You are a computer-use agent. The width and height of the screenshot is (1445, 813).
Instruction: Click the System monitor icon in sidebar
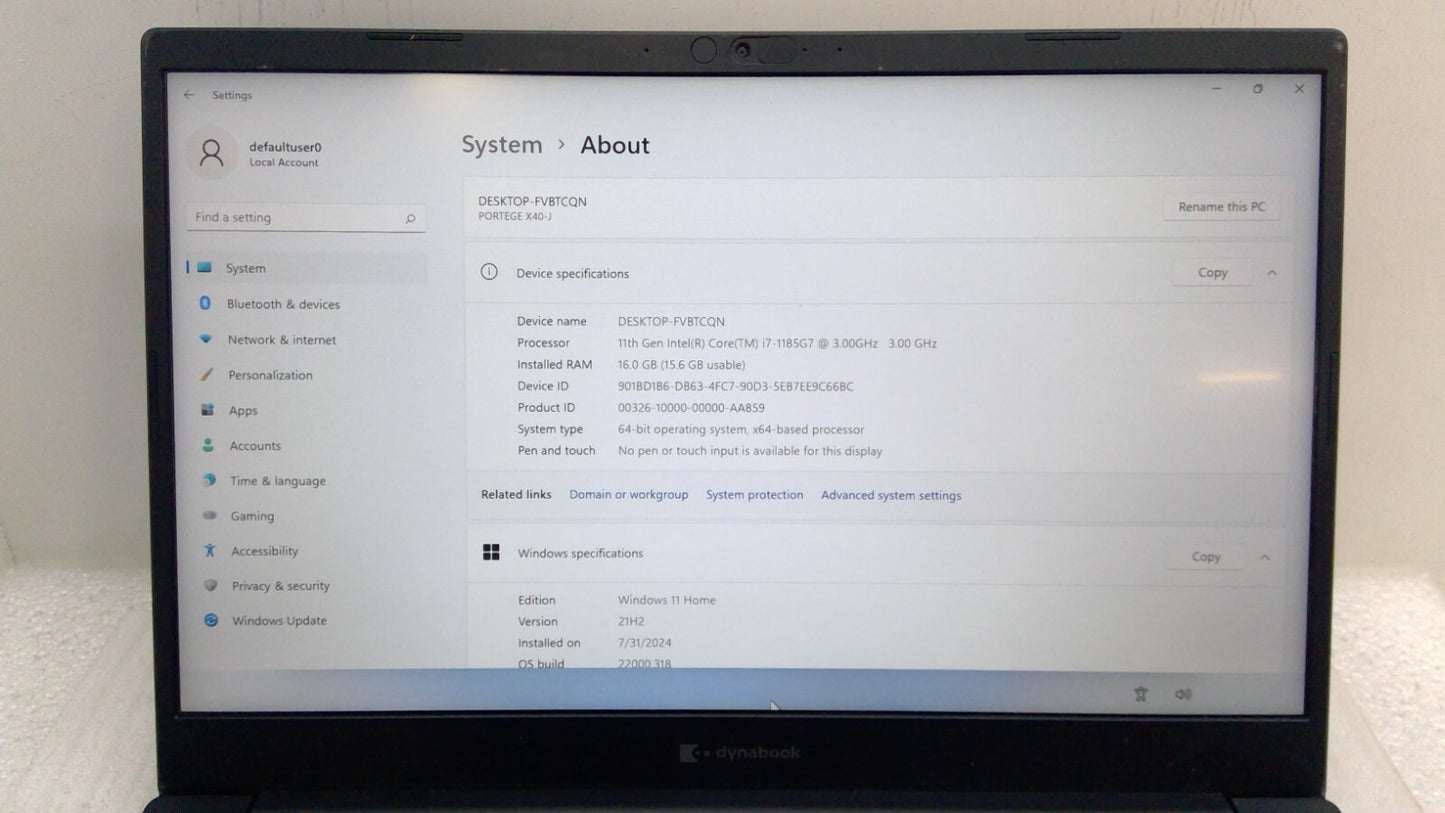pyautogui.click(x=205, y=268)
